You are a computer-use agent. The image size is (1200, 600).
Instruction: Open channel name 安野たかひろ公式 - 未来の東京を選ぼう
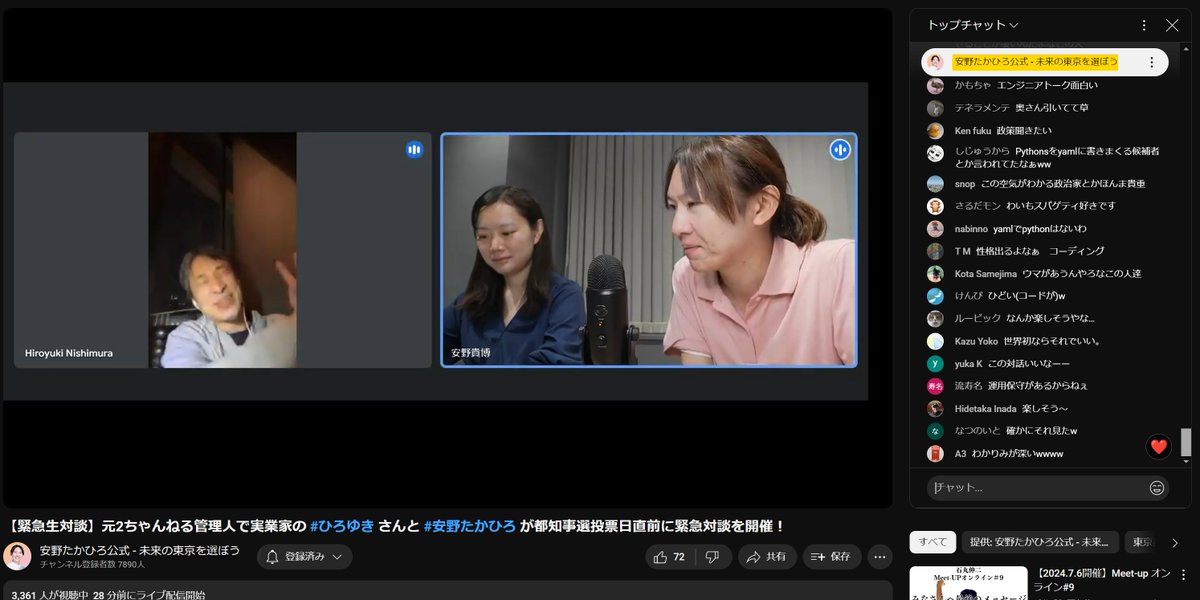(139, 550)
